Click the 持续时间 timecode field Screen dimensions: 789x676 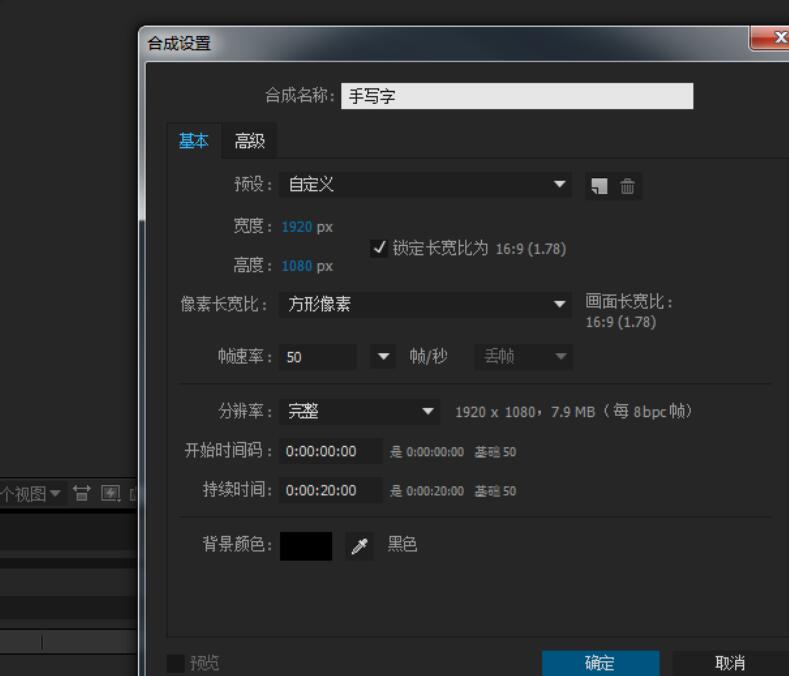pos(330,491)
